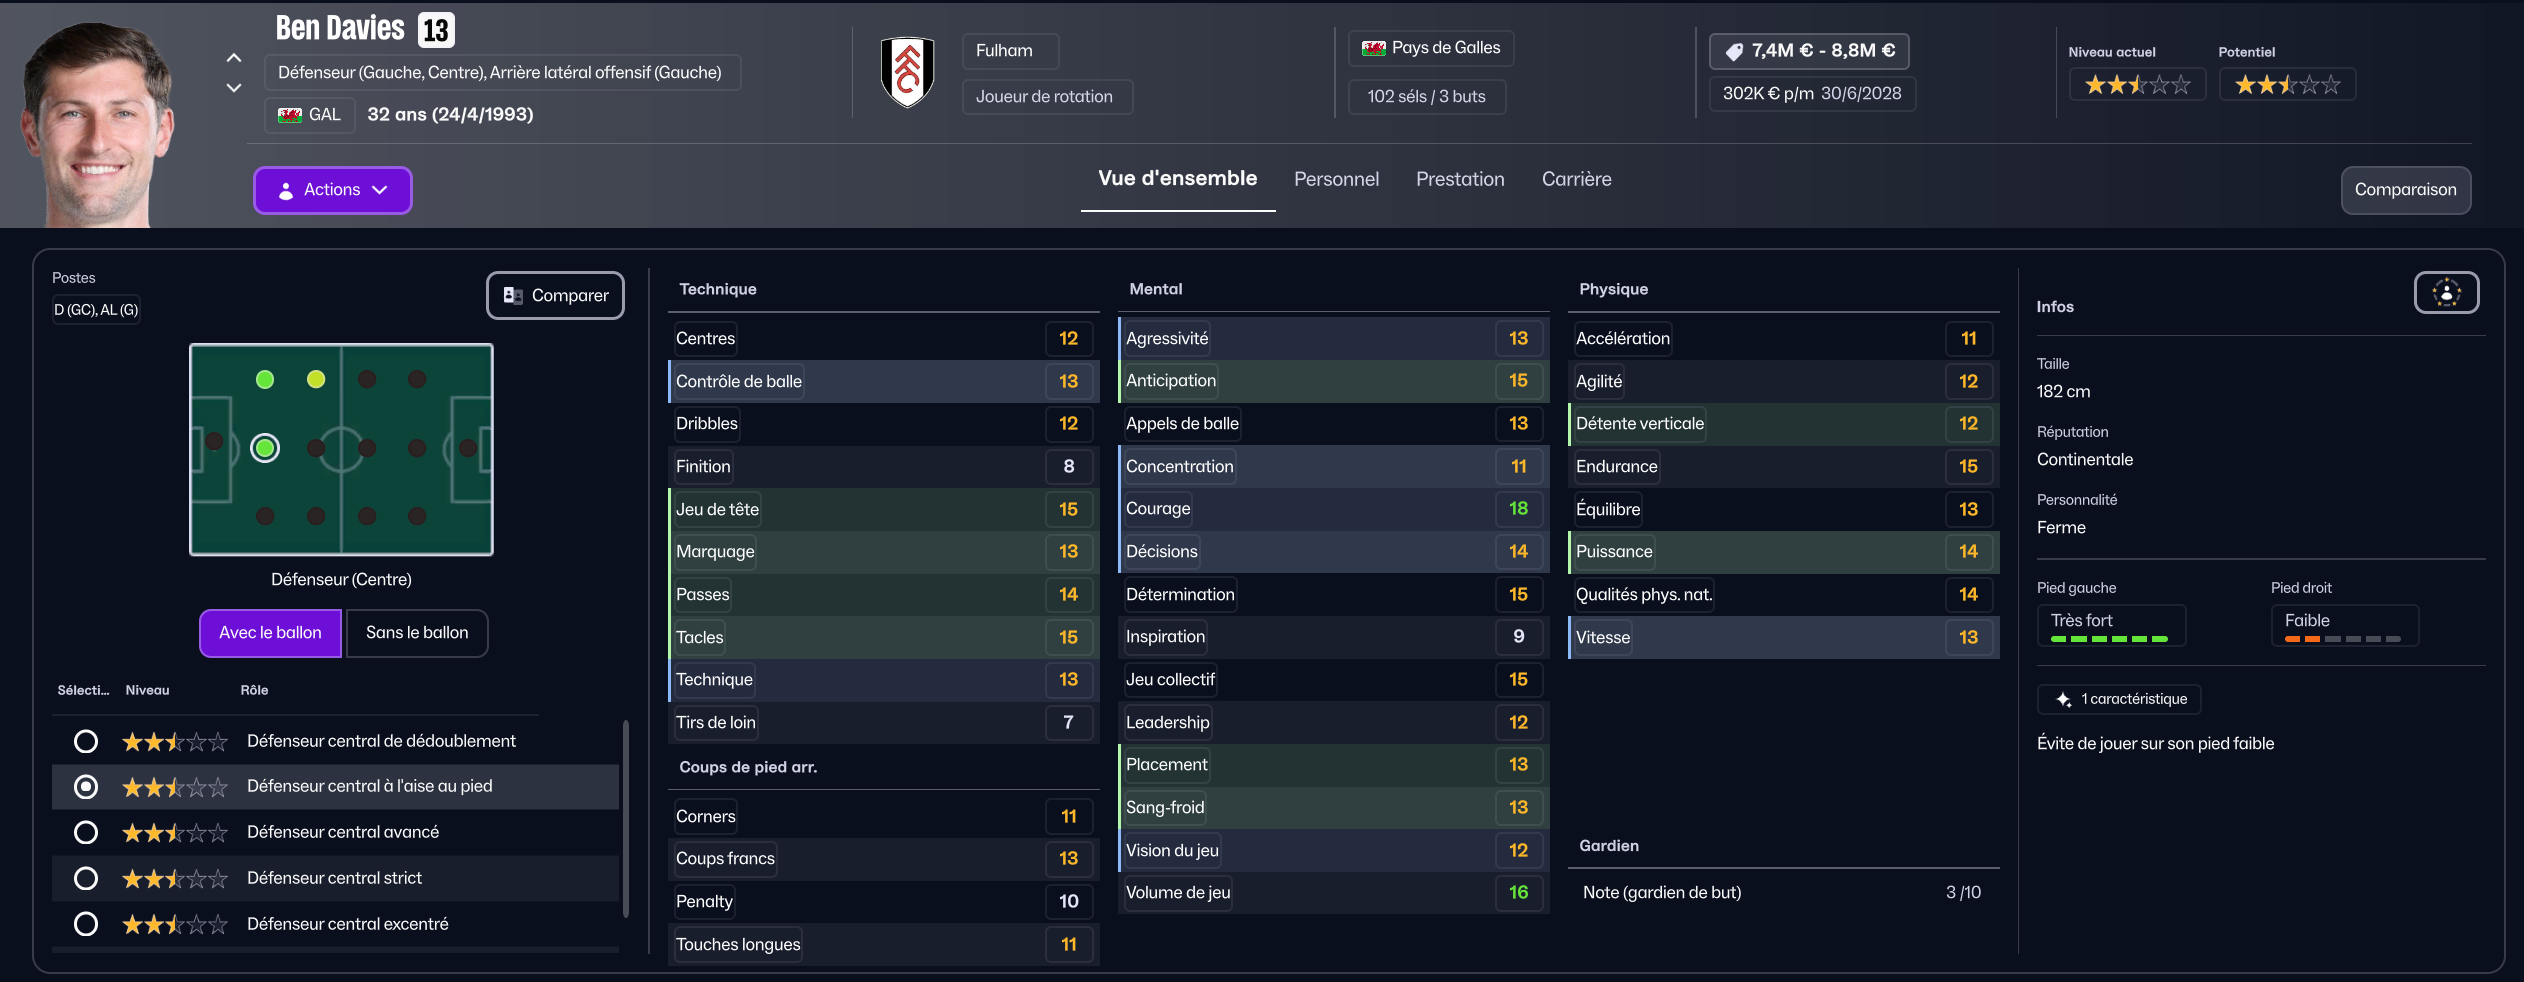
Task: Click the Fulham club crest icon
Action: tap(907, 72)
